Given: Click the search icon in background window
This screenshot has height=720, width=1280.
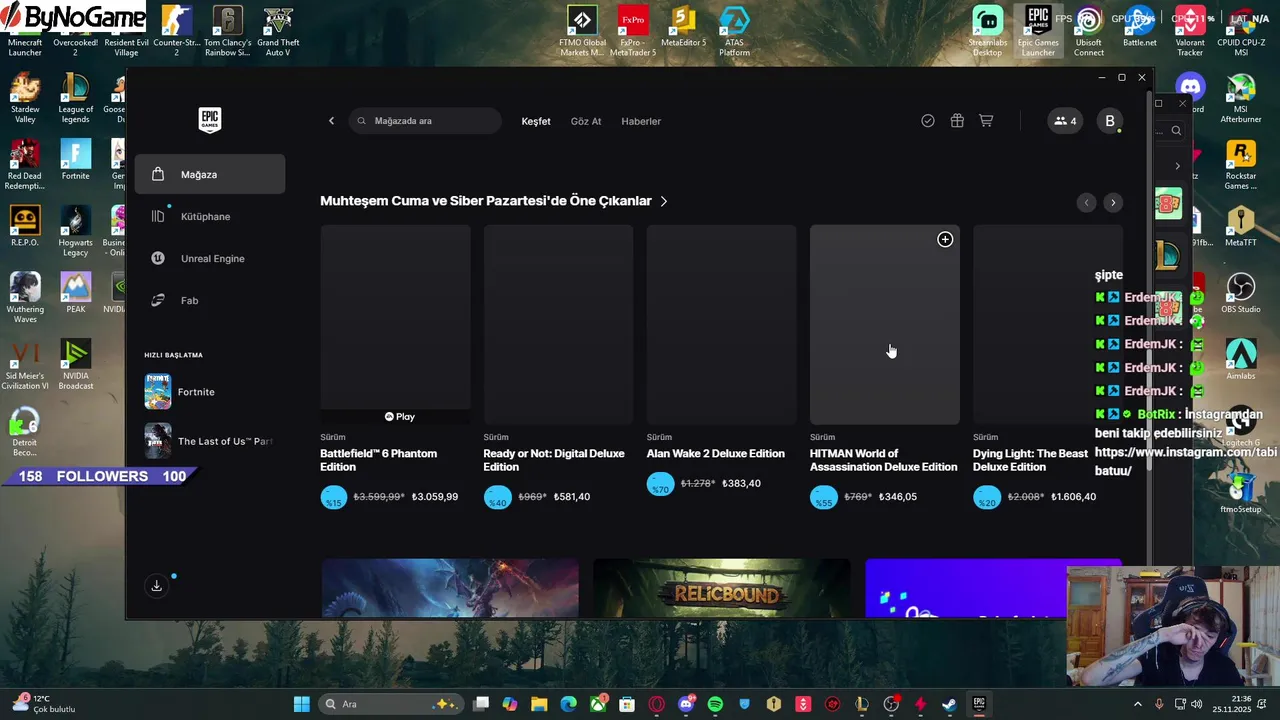Looking at the screenshot, I should tap(1176, 130).
